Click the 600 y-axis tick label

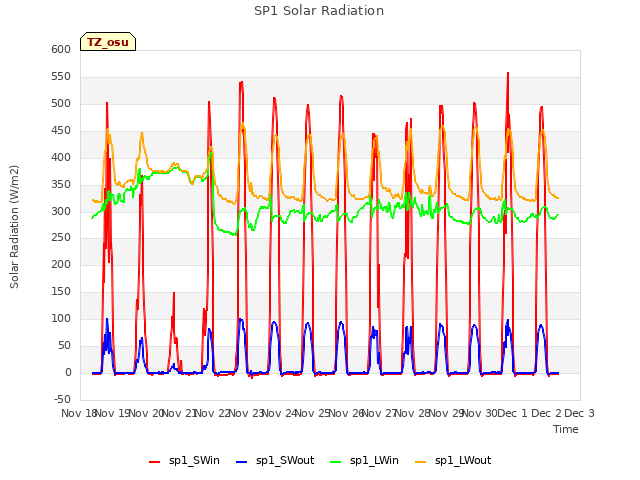pyautogui.click(x=61, y=49)
